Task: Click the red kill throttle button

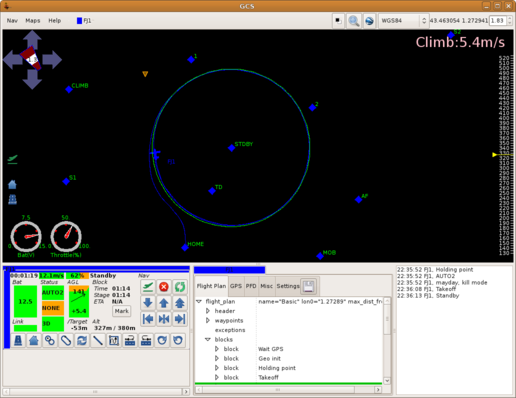Action: (164, 287)
